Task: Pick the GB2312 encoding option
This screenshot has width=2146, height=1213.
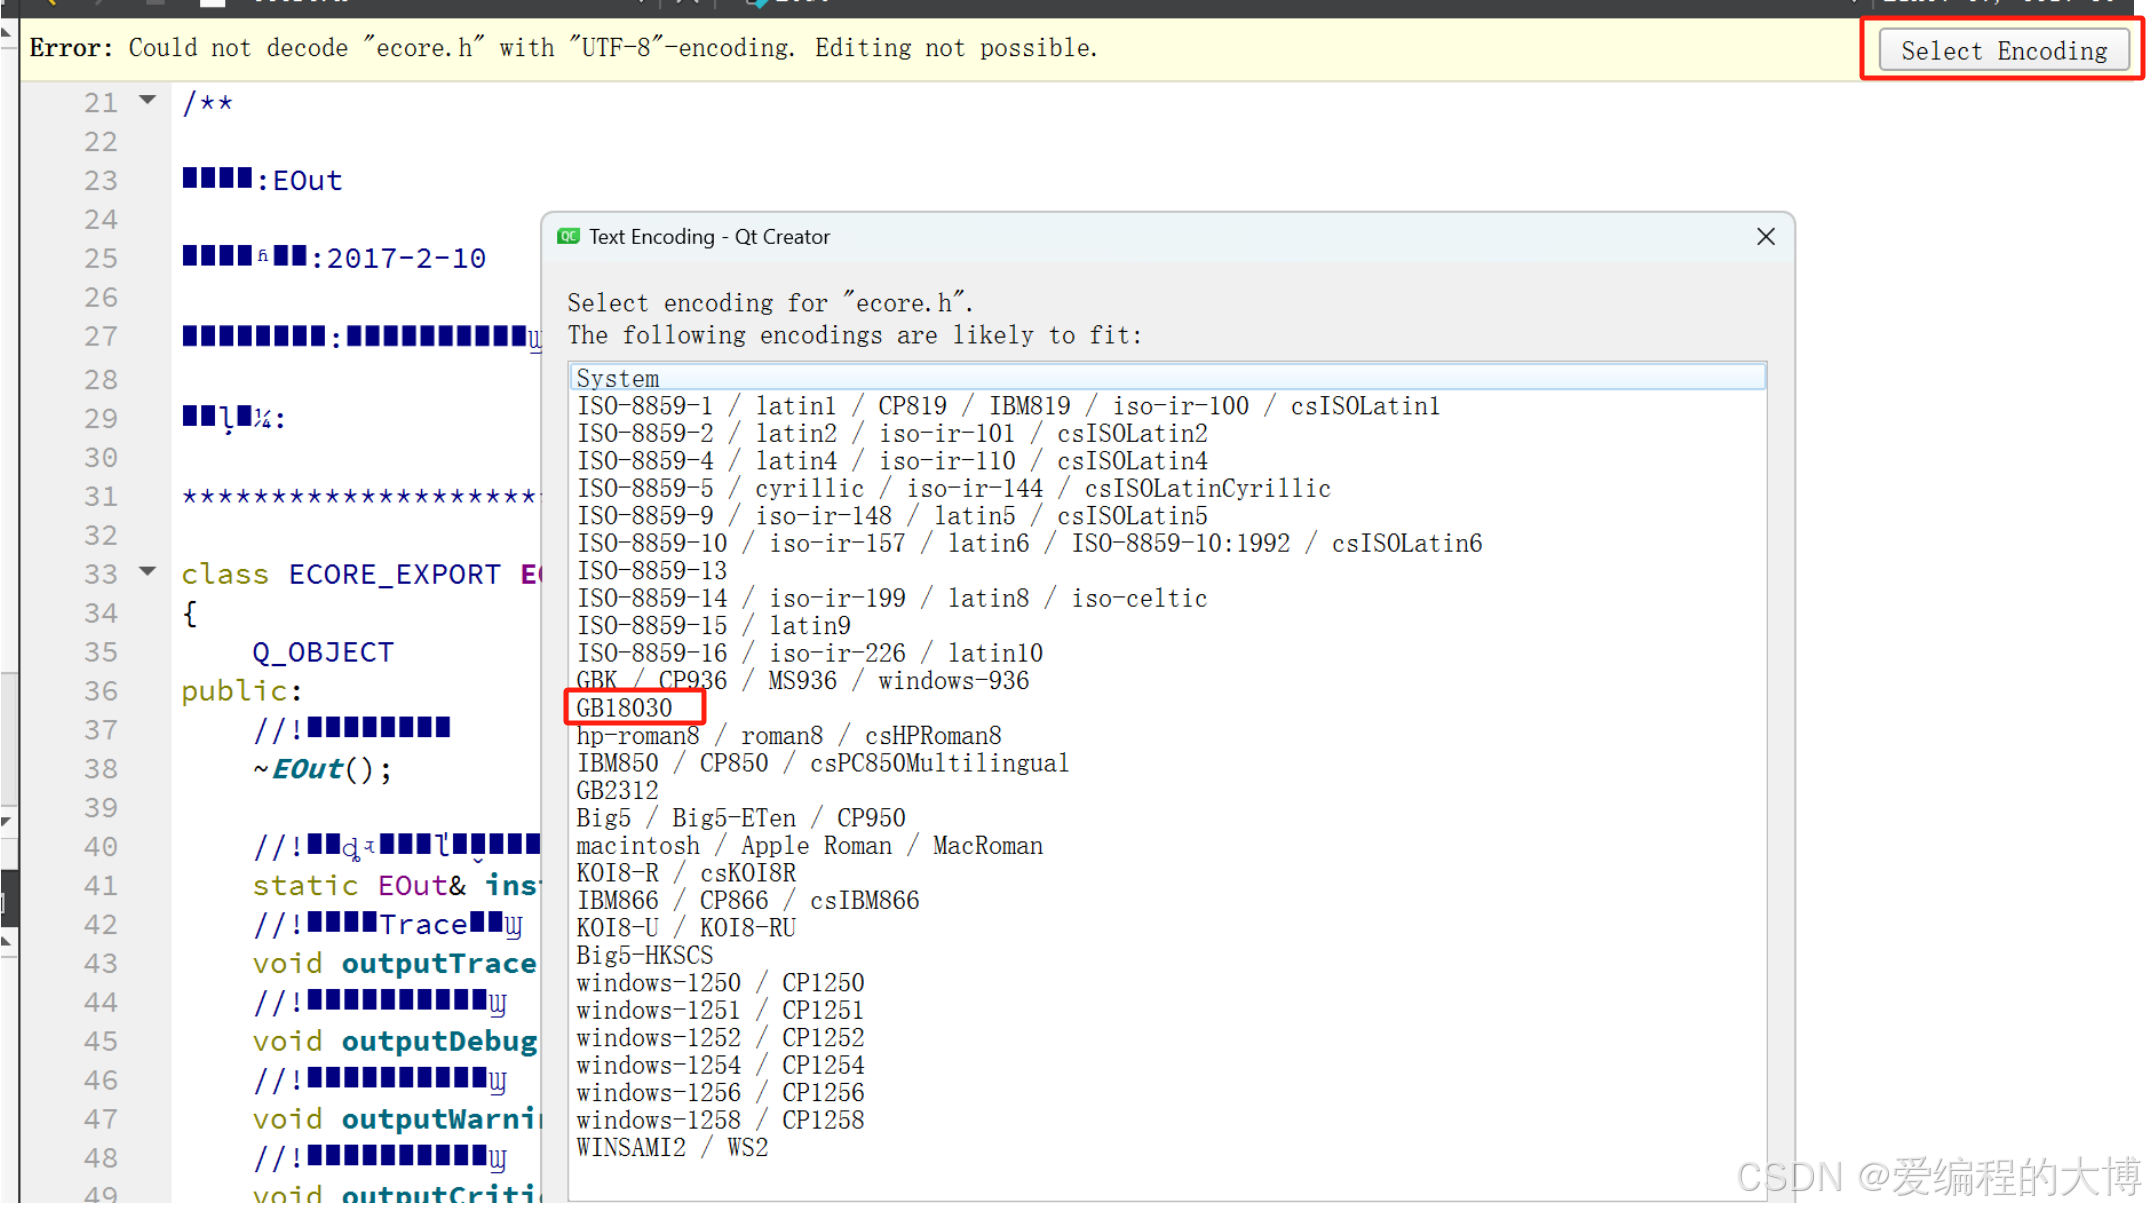Action: coord(617,791)
